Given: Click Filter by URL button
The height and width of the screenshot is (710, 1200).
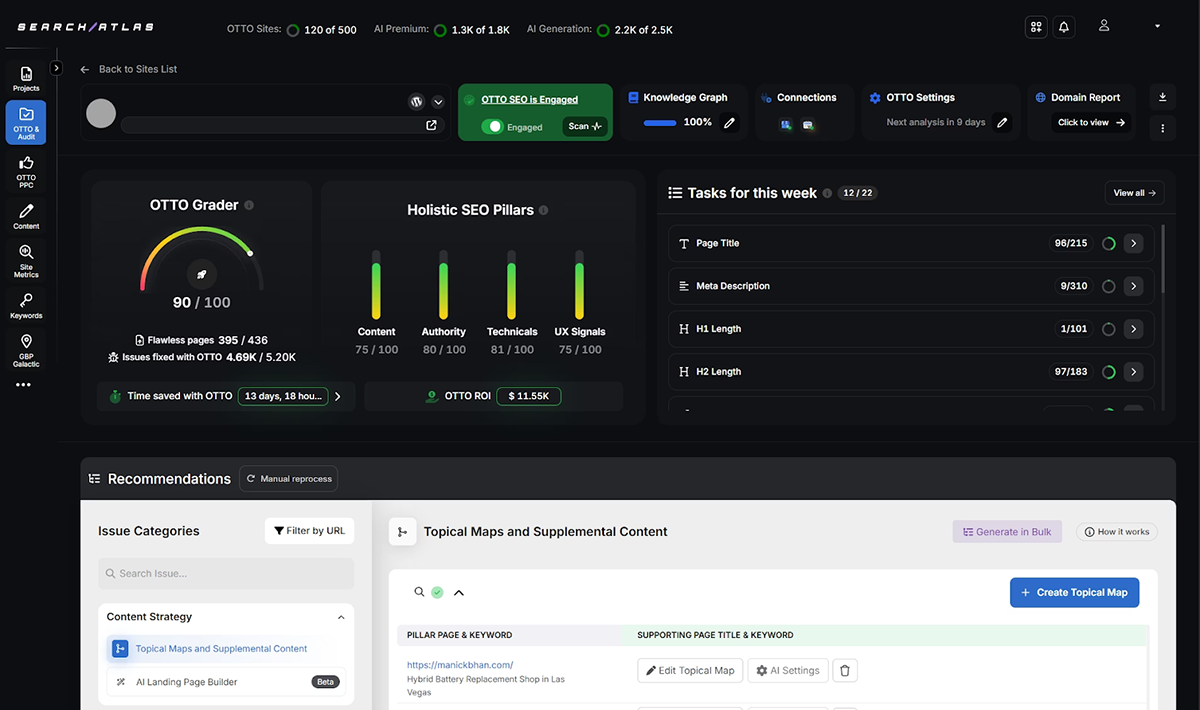Looking at the screenshot, I should [x=309, y=531].
